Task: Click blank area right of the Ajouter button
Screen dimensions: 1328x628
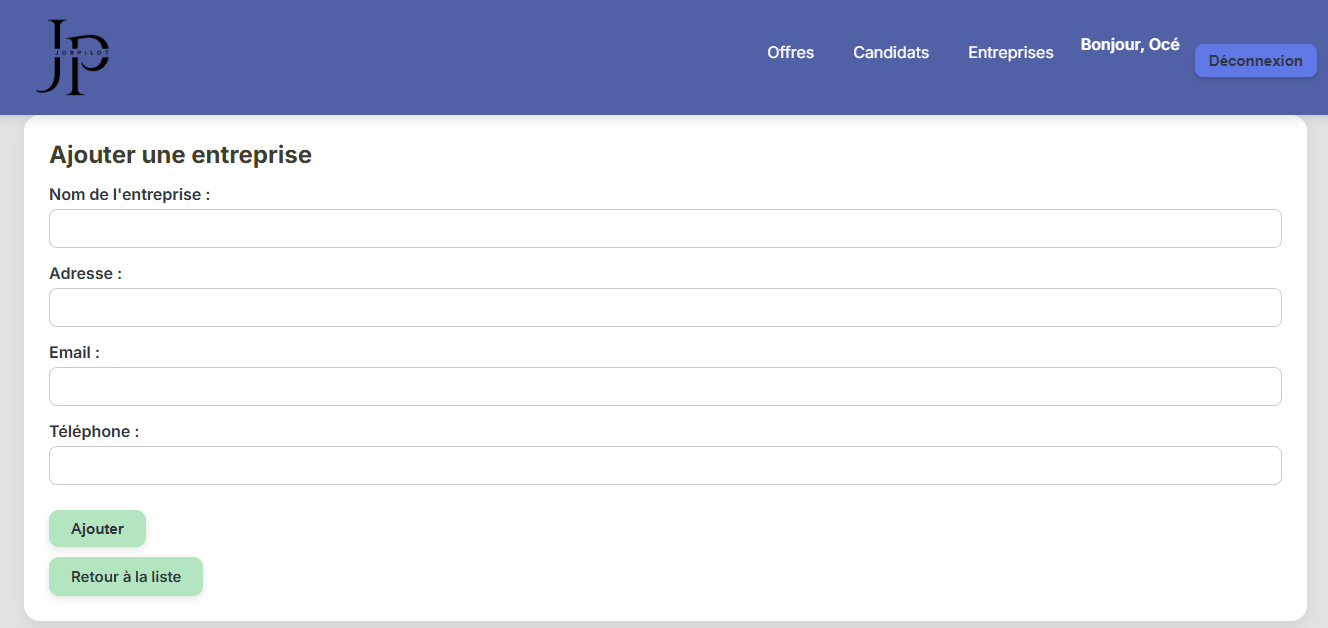Action: [x=600, y=529]
